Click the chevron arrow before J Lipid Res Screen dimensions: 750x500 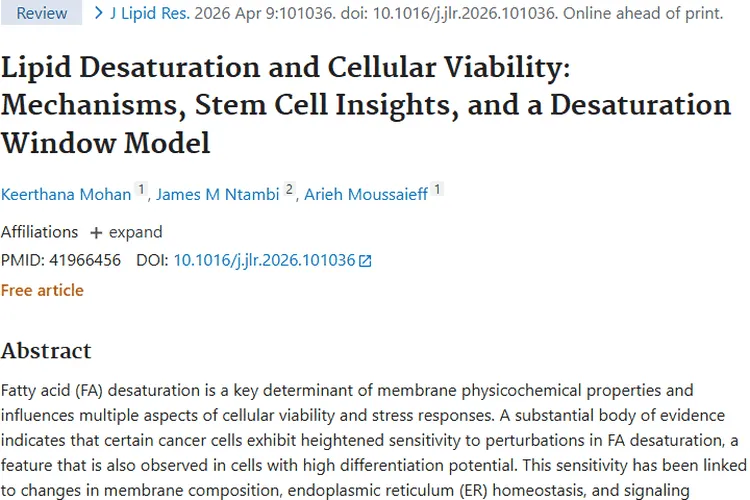[x=97, y=13]
